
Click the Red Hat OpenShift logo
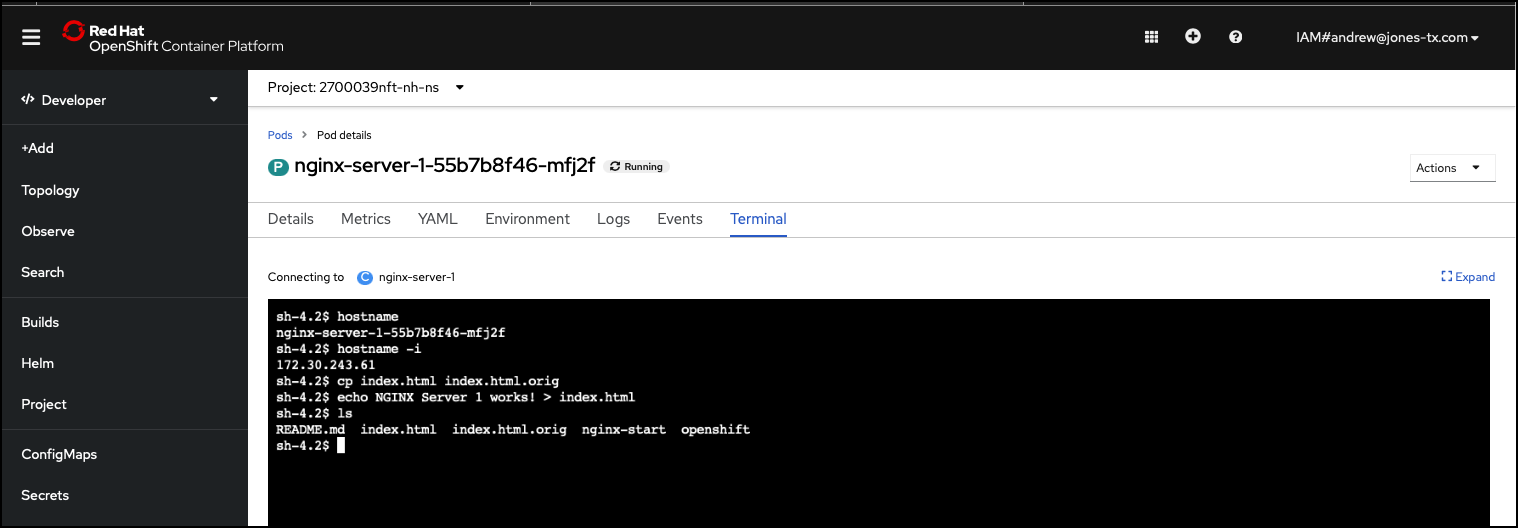[x=173, y=37]
